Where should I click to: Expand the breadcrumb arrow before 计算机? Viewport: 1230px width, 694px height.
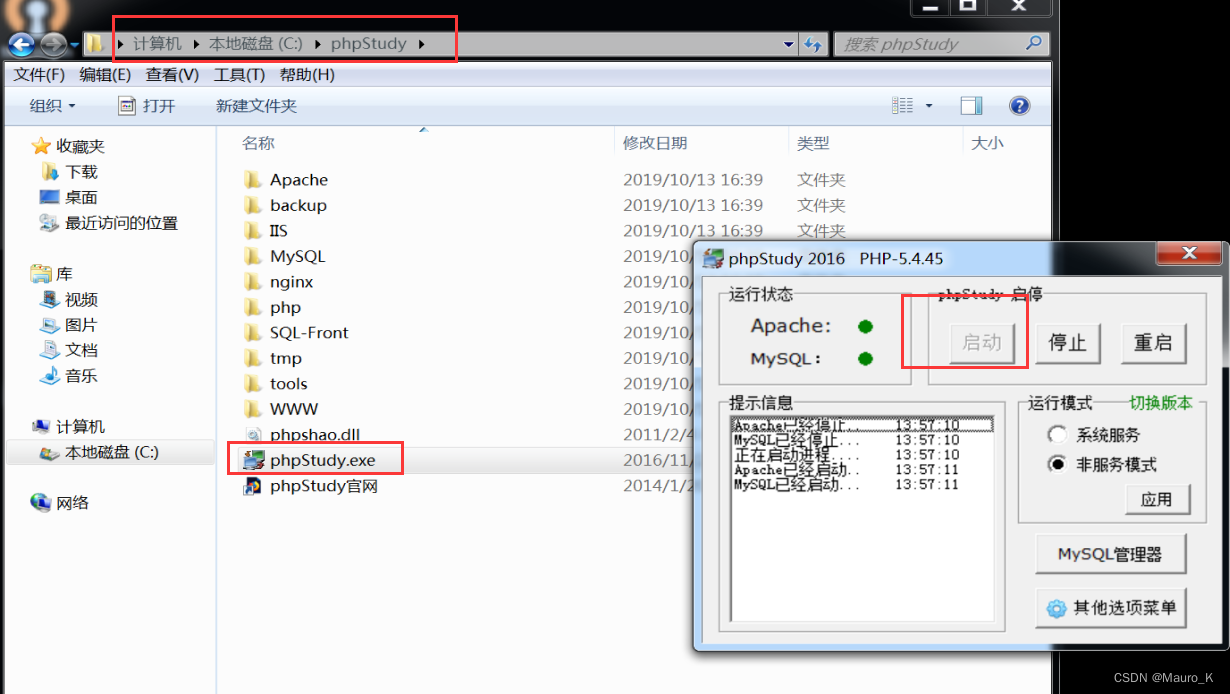pos(122,44)
